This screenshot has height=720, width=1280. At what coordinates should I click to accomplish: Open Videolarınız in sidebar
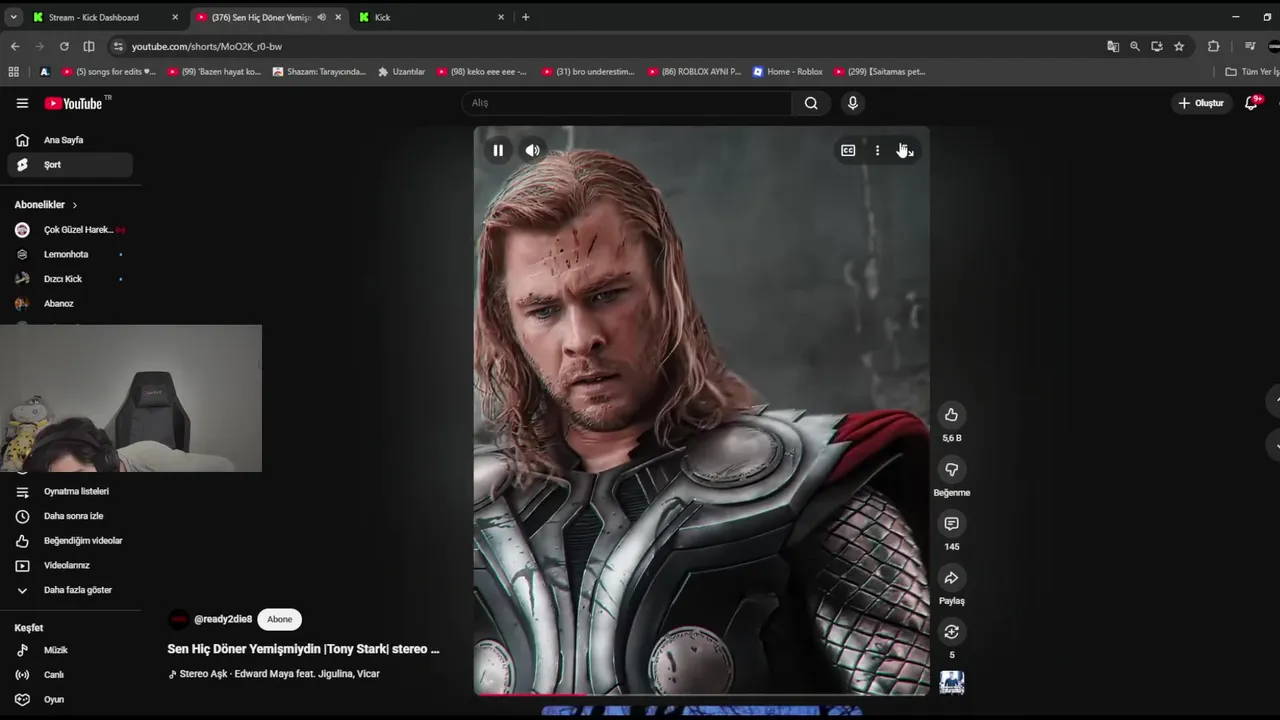(70, 565)
